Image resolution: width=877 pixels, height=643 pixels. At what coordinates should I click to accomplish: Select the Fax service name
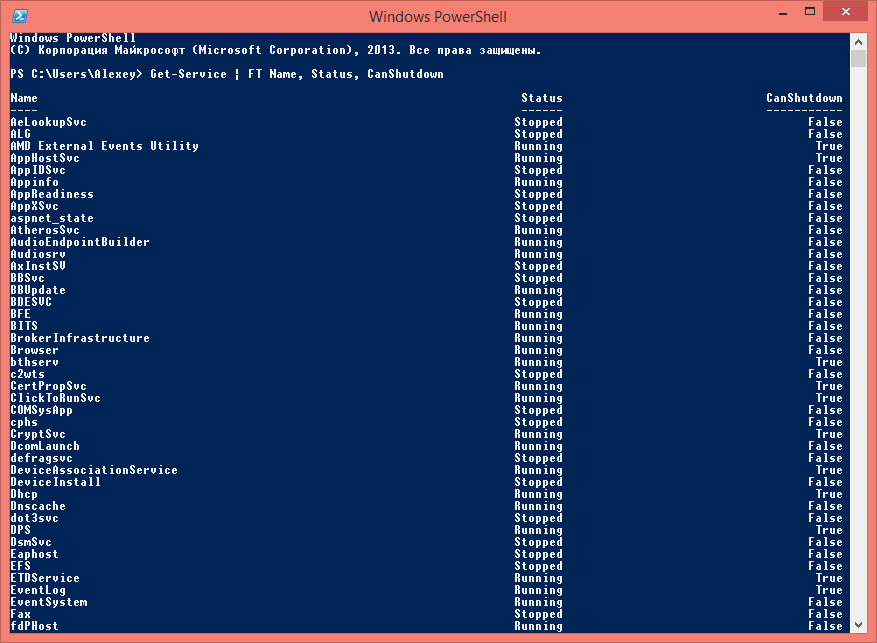(21, 614)
